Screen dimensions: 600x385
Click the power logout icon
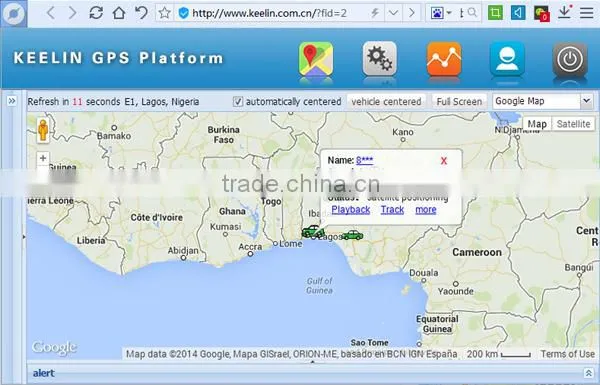(x=570, y=59)
